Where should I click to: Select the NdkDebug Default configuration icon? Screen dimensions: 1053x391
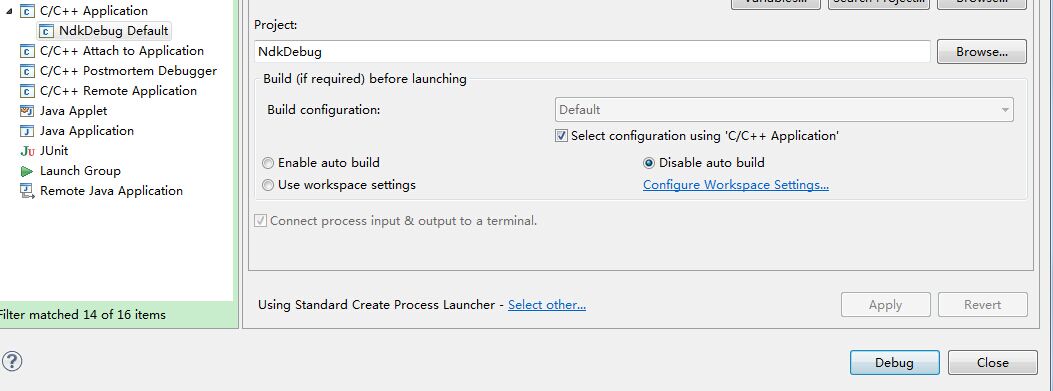pyautogui.click(x=46, y=31)
